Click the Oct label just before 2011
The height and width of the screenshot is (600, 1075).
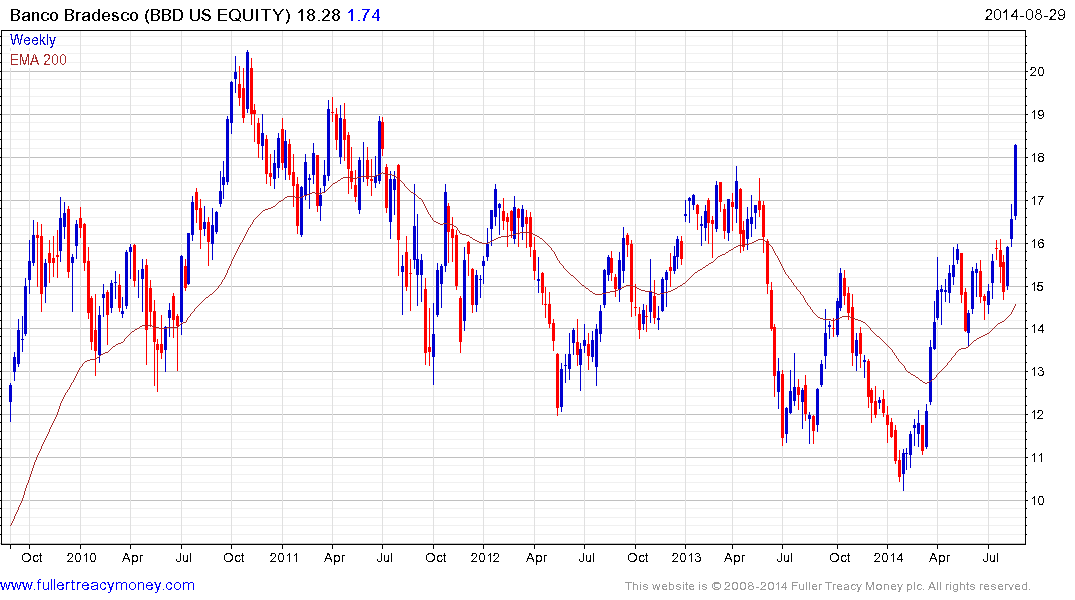coord(234,557)
